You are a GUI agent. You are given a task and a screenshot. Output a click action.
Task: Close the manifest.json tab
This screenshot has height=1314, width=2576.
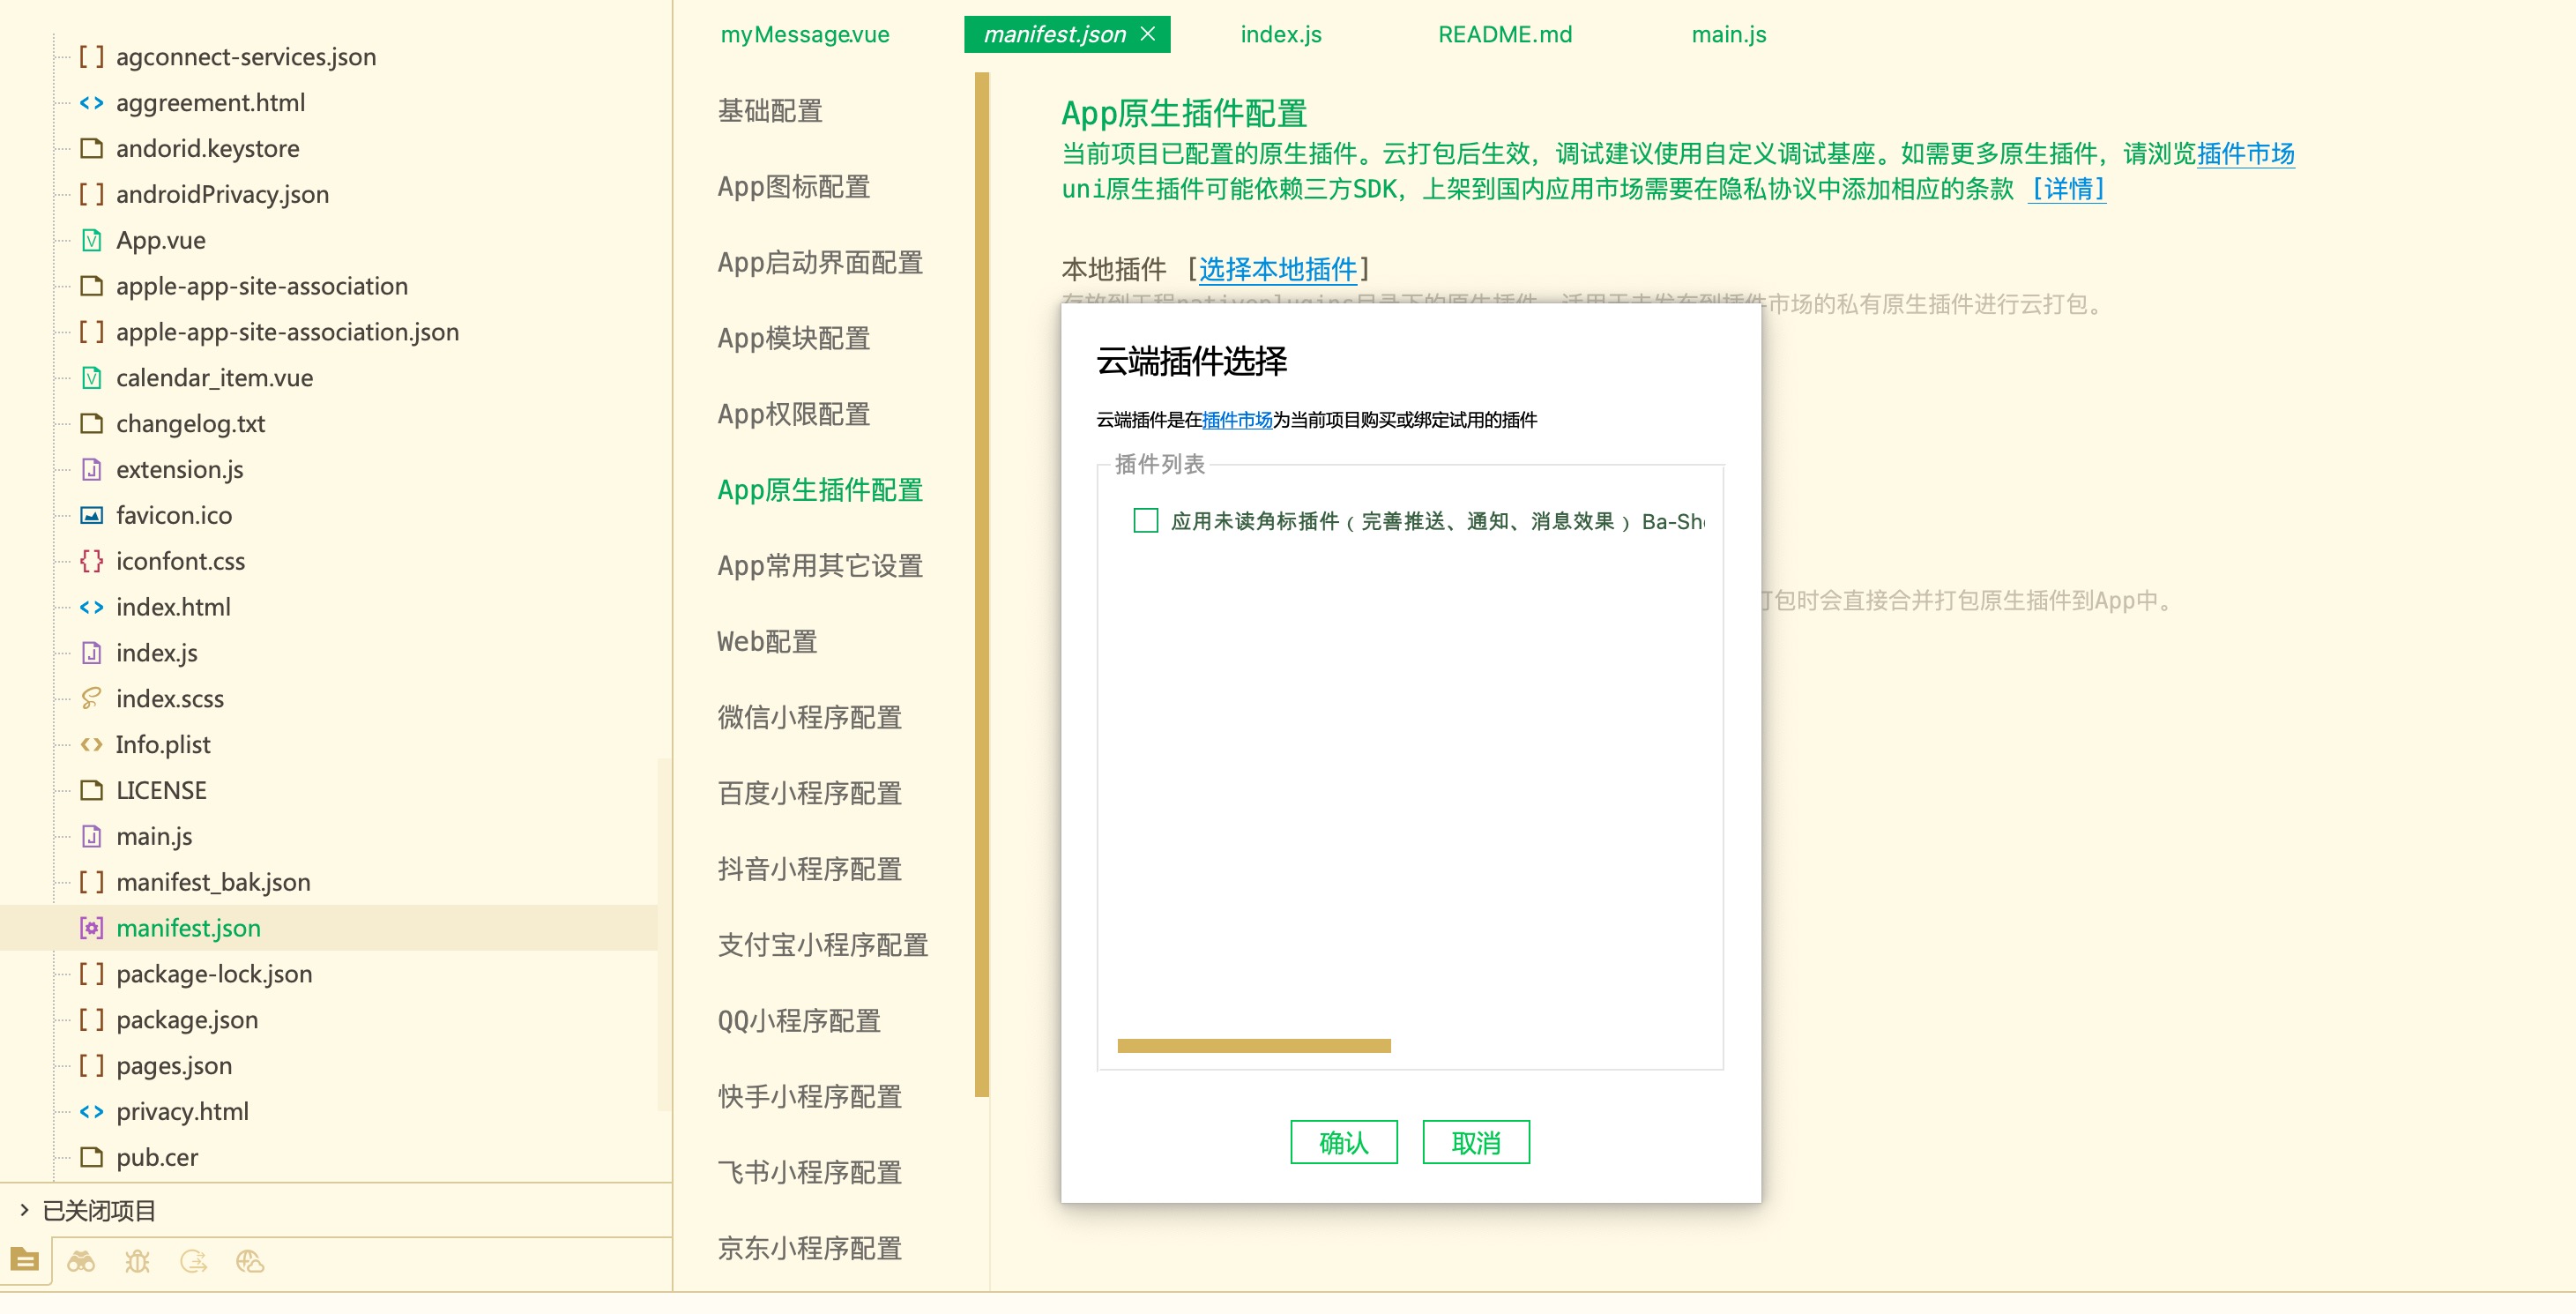pos(1148,34)
